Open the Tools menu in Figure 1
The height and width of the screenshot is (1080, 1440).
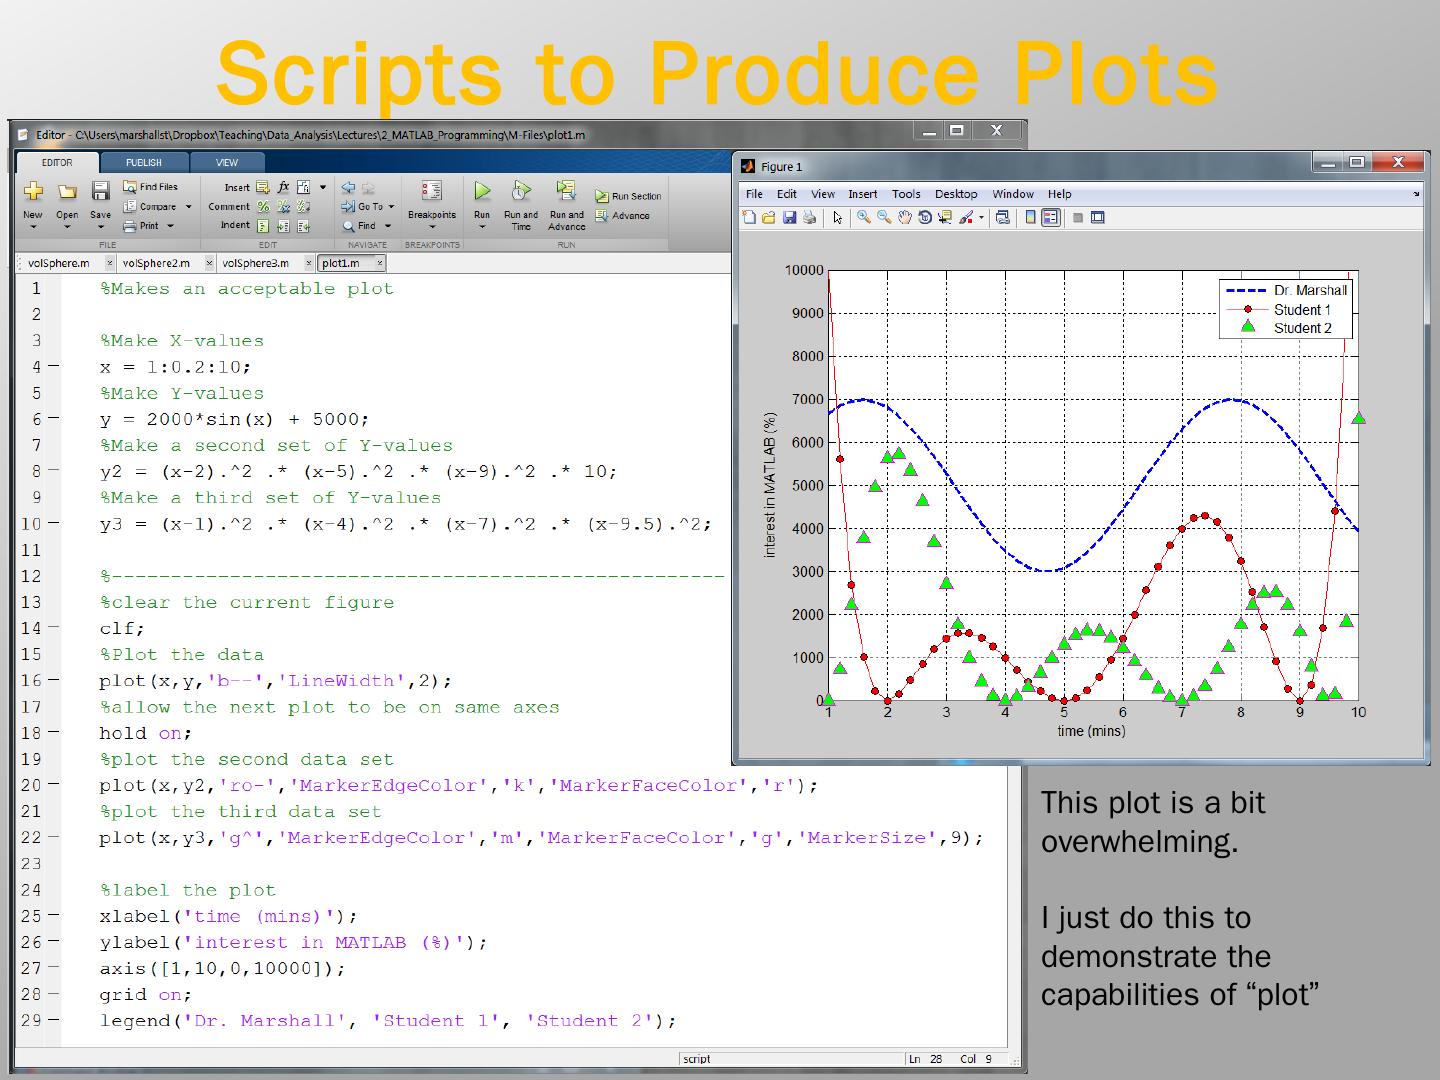[x=906, y=194]
